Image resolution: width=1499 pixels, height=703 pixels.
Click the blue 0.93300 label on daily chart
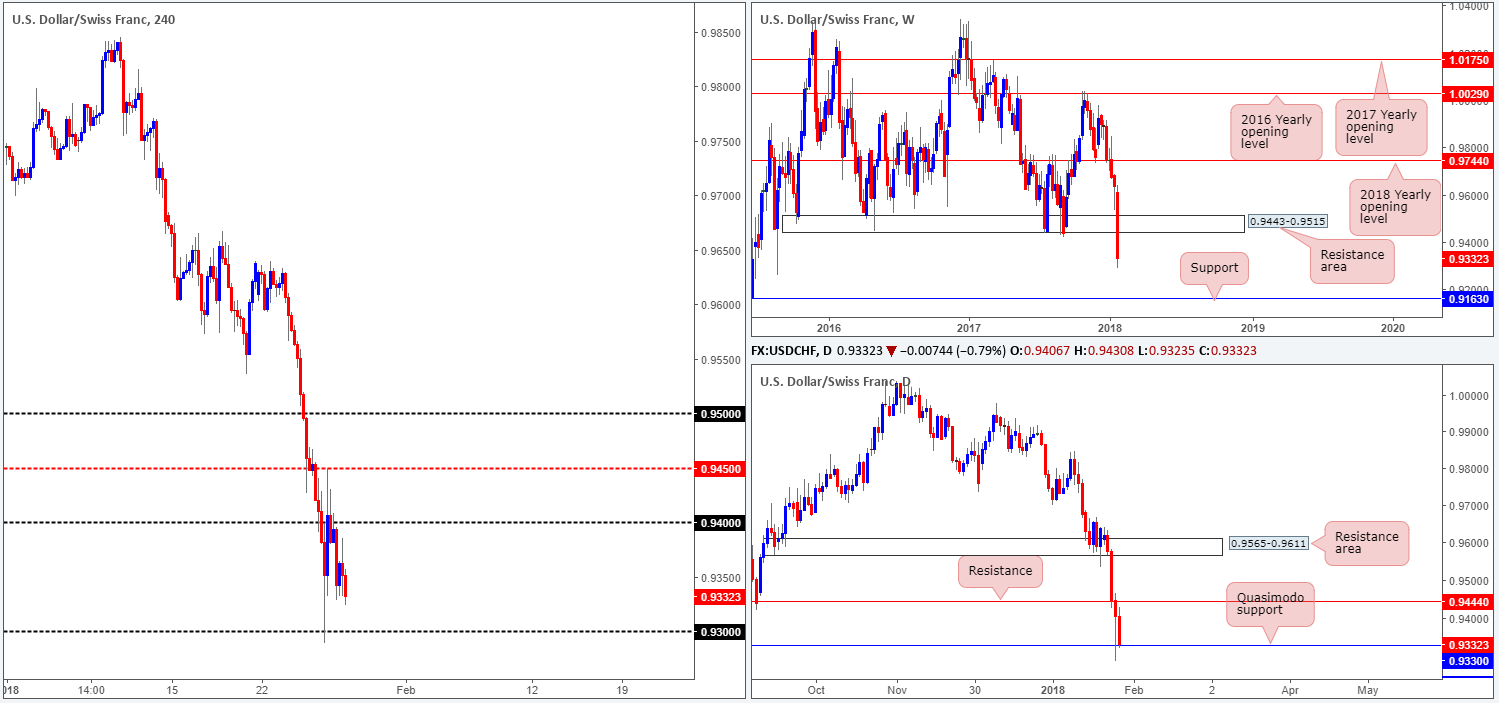coord(1469,661)
